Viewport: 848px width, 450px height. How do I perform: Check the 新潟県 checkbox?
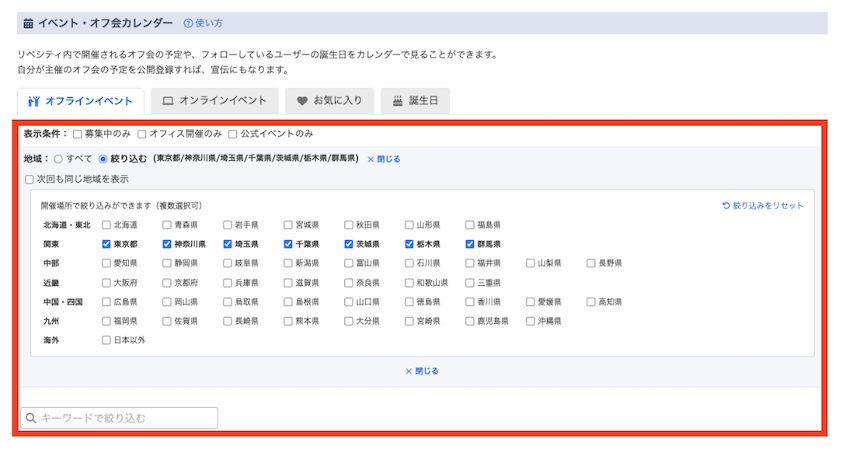[x=288, y=263]
